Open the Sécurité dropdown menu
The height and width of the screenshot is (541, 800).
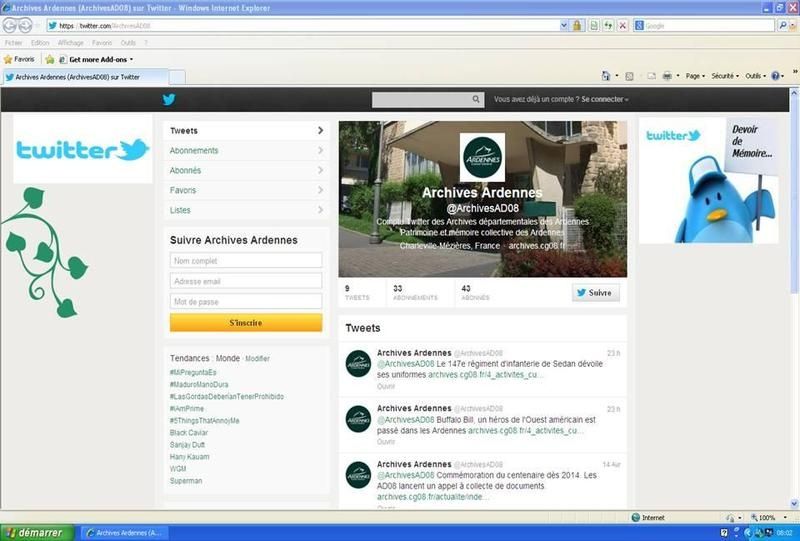click(725, 76)
